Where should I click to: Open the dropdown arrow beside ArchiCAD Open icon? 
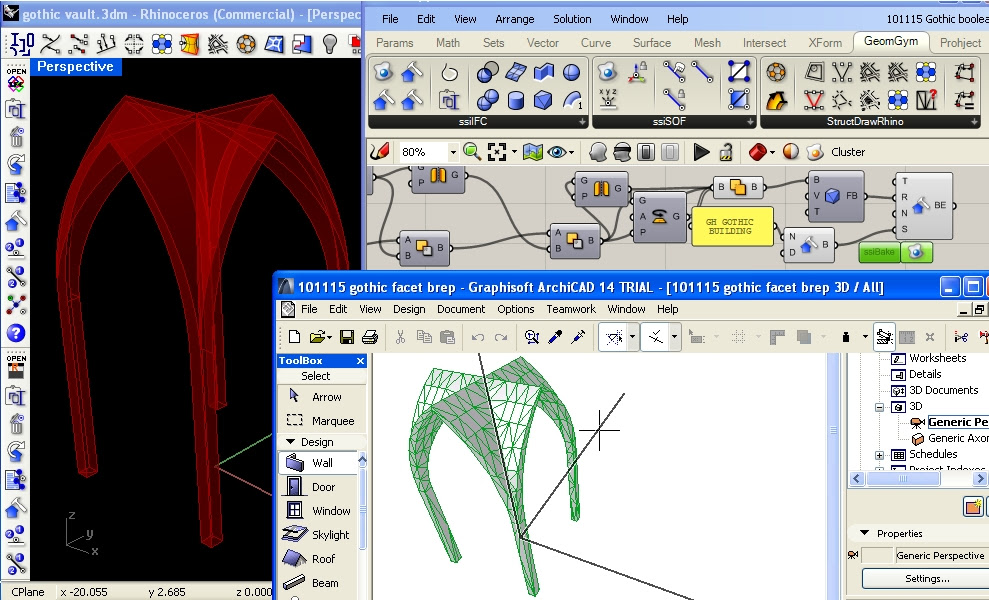[x=329, y=338]
